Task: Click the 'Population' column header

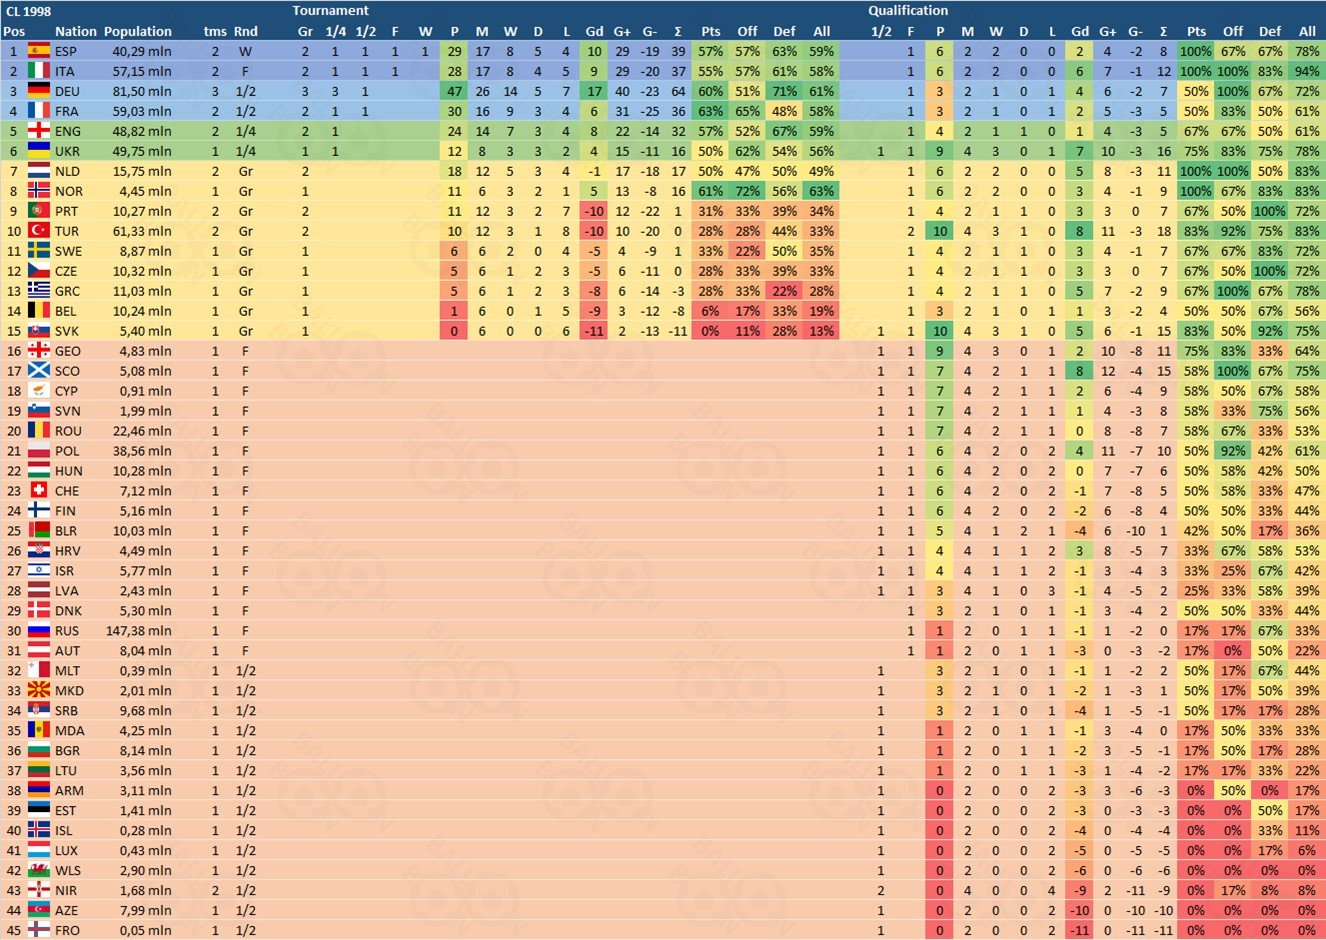Action: click(138, 31)
